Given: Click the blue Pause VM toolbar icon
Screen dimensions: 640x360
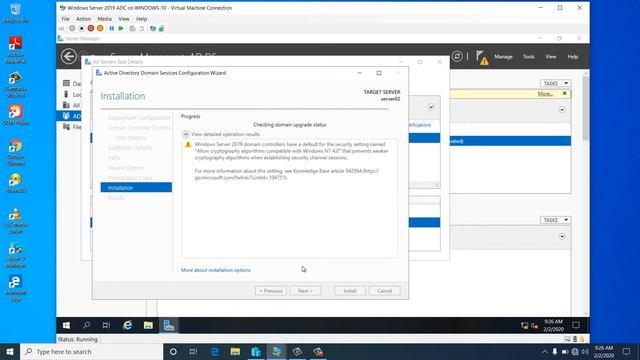Looking at the screenshot, I should pos(111,29).
